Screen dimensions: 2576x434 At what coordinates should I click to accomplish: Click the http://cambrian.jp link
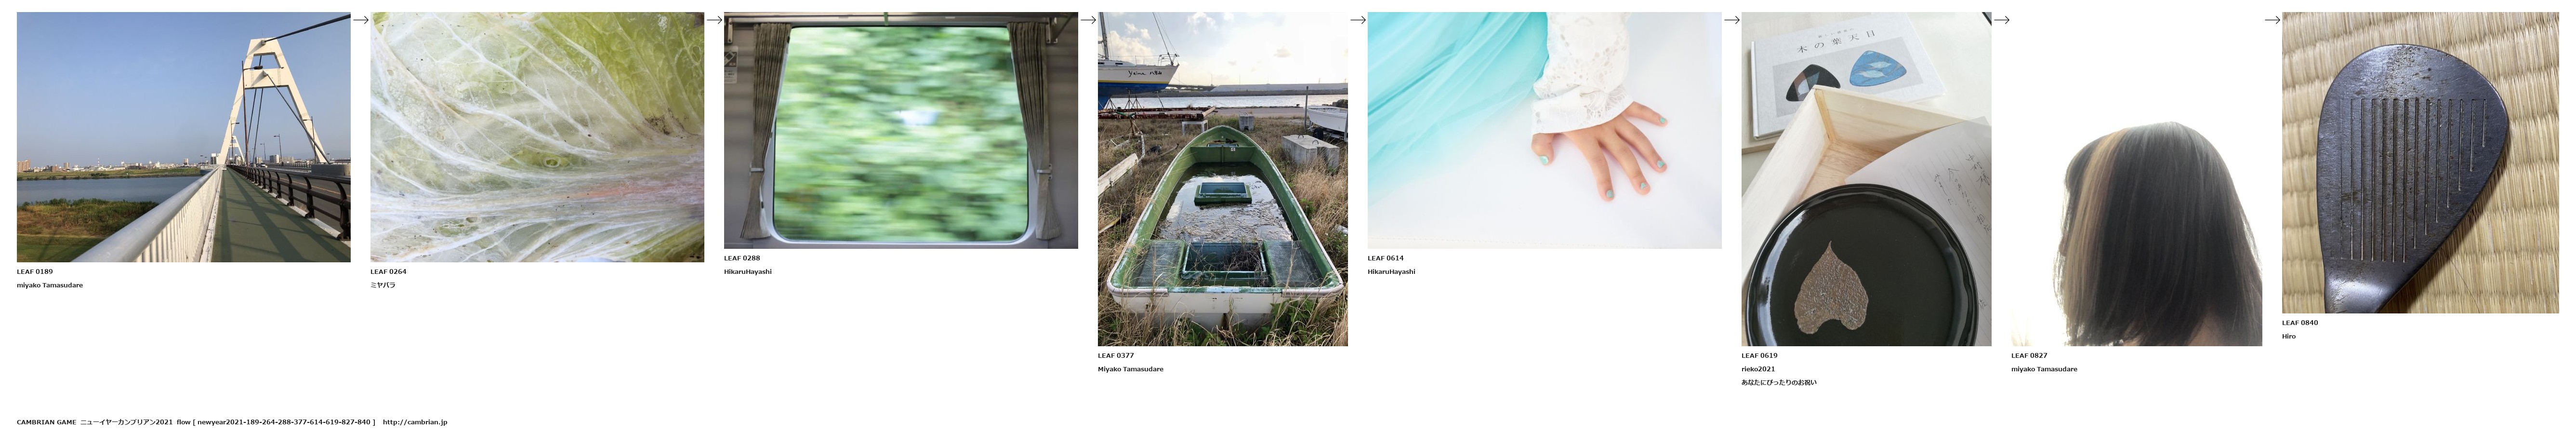pos(415,422)
